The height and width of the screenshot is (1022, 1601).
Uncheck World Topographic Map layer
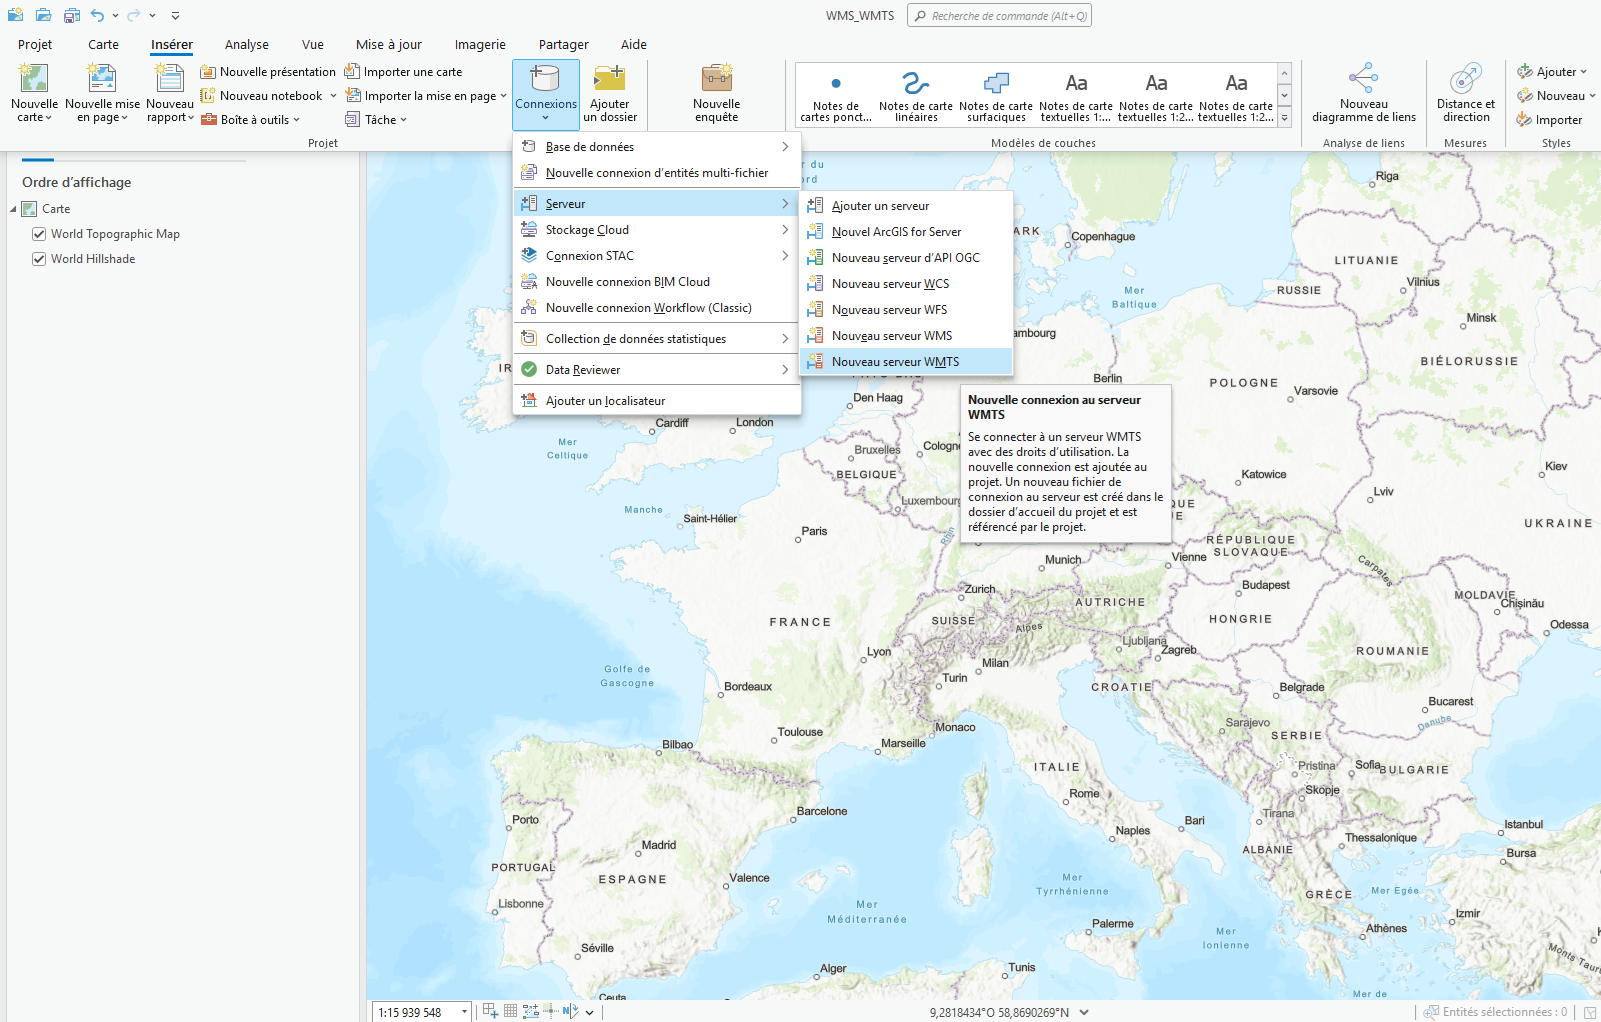point(39,234)
